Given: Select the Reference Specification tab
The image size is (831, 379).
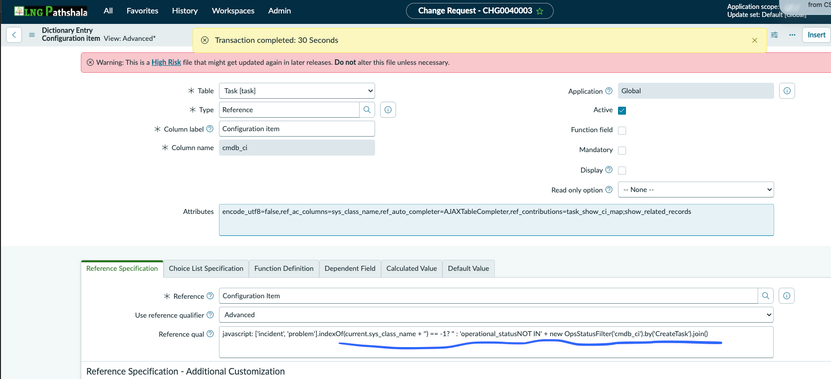Looking at the screenshot, I should pos(122,268).
